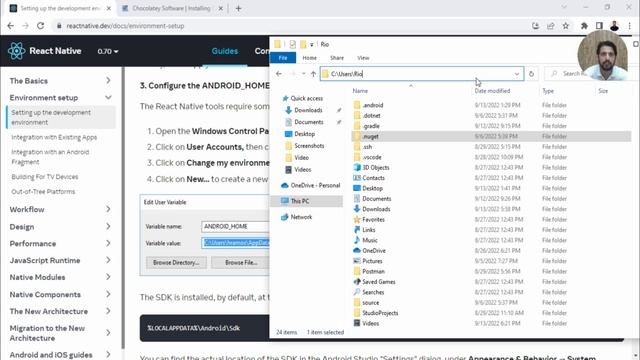Screen dimensions: 640x360
Task: Click Explorer up-one-level arrow
Action: coord(313,74)
